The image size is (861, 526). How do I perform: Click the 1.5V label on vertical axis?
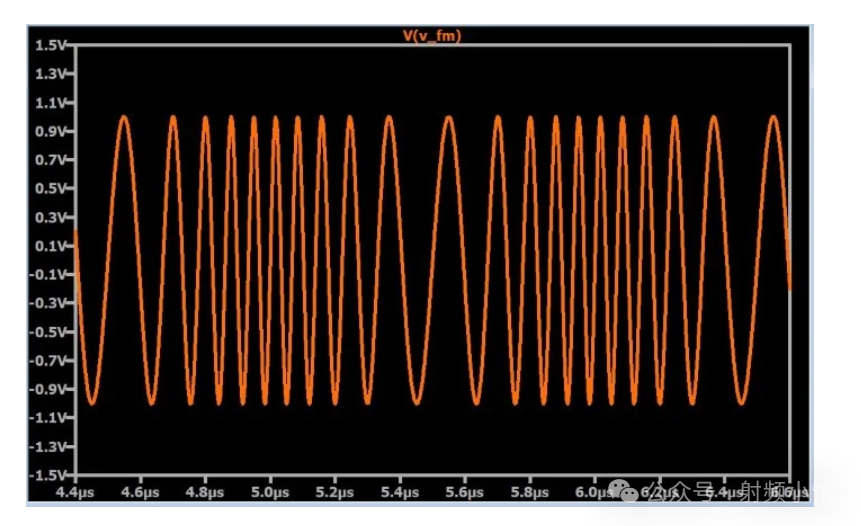click(48, 46)
